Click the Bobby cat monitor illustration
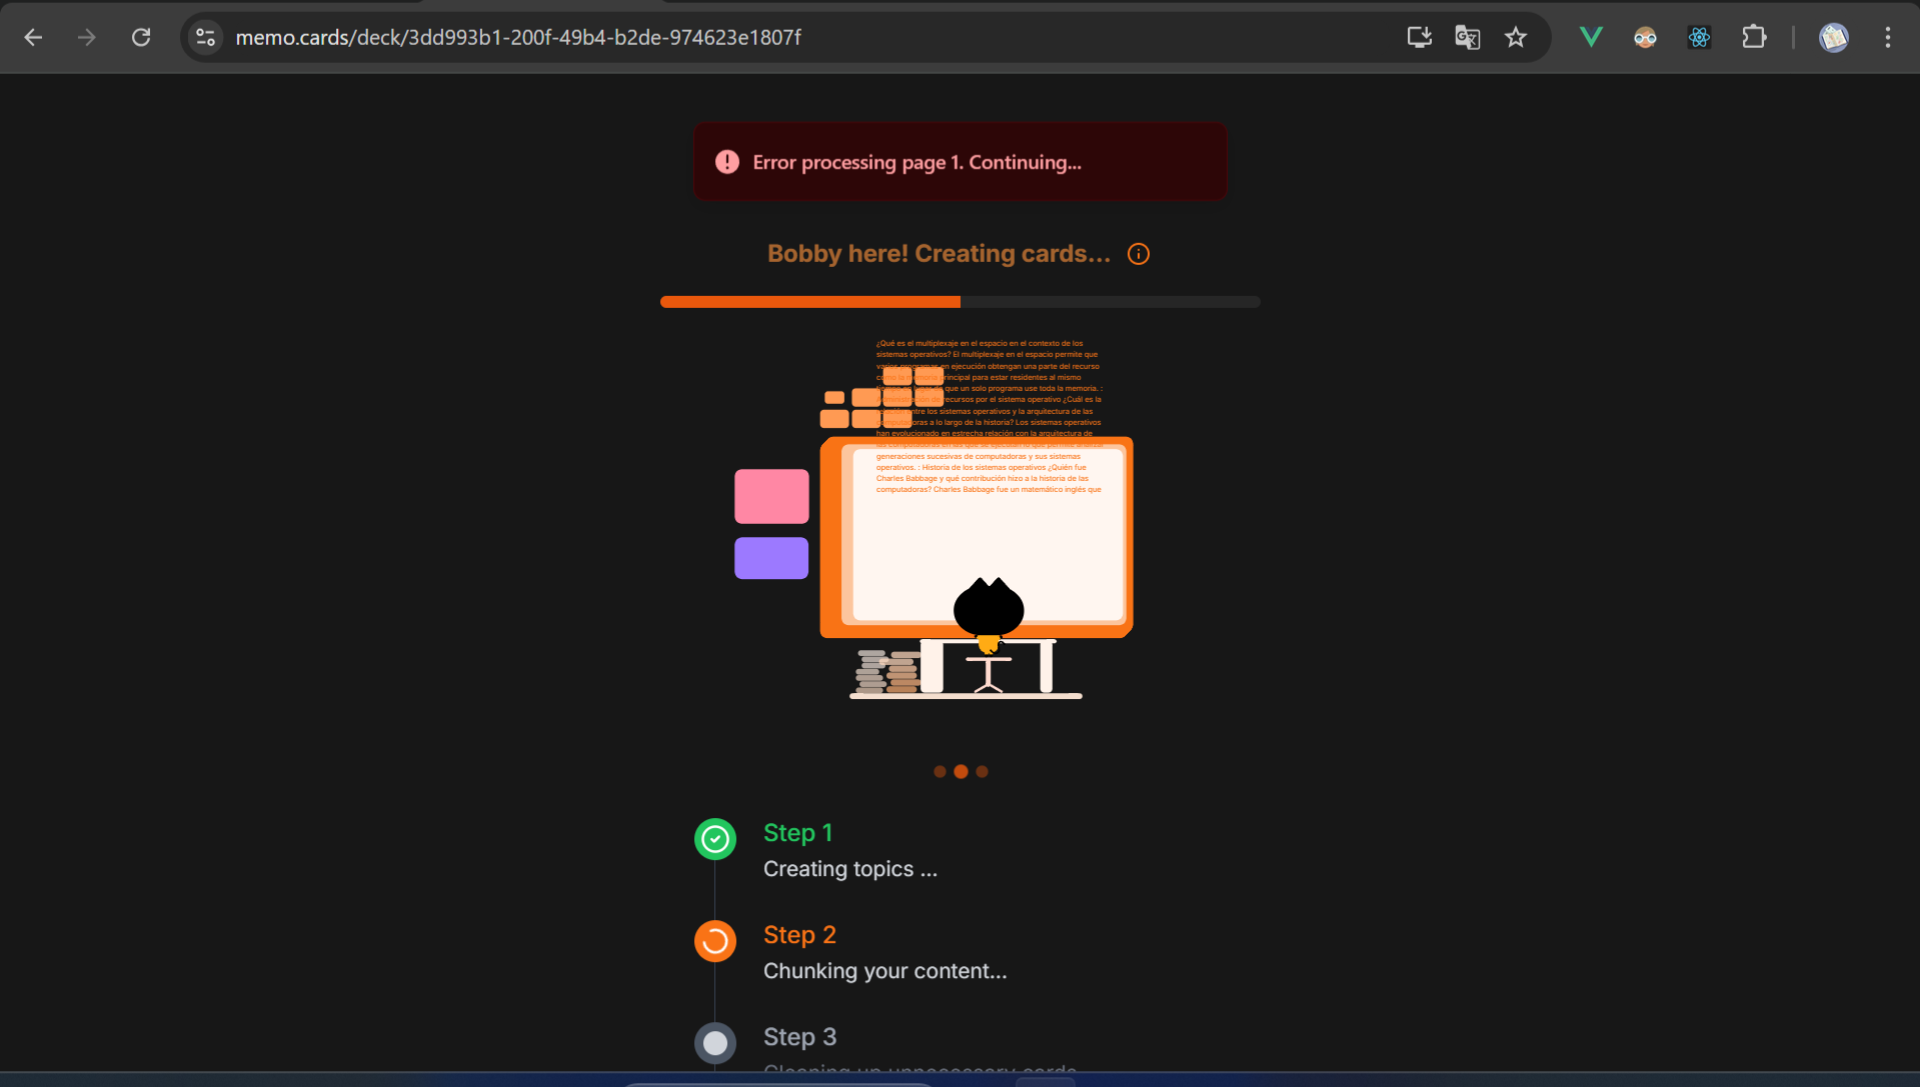1920x1087 pixels. click(x=976, y=537)
